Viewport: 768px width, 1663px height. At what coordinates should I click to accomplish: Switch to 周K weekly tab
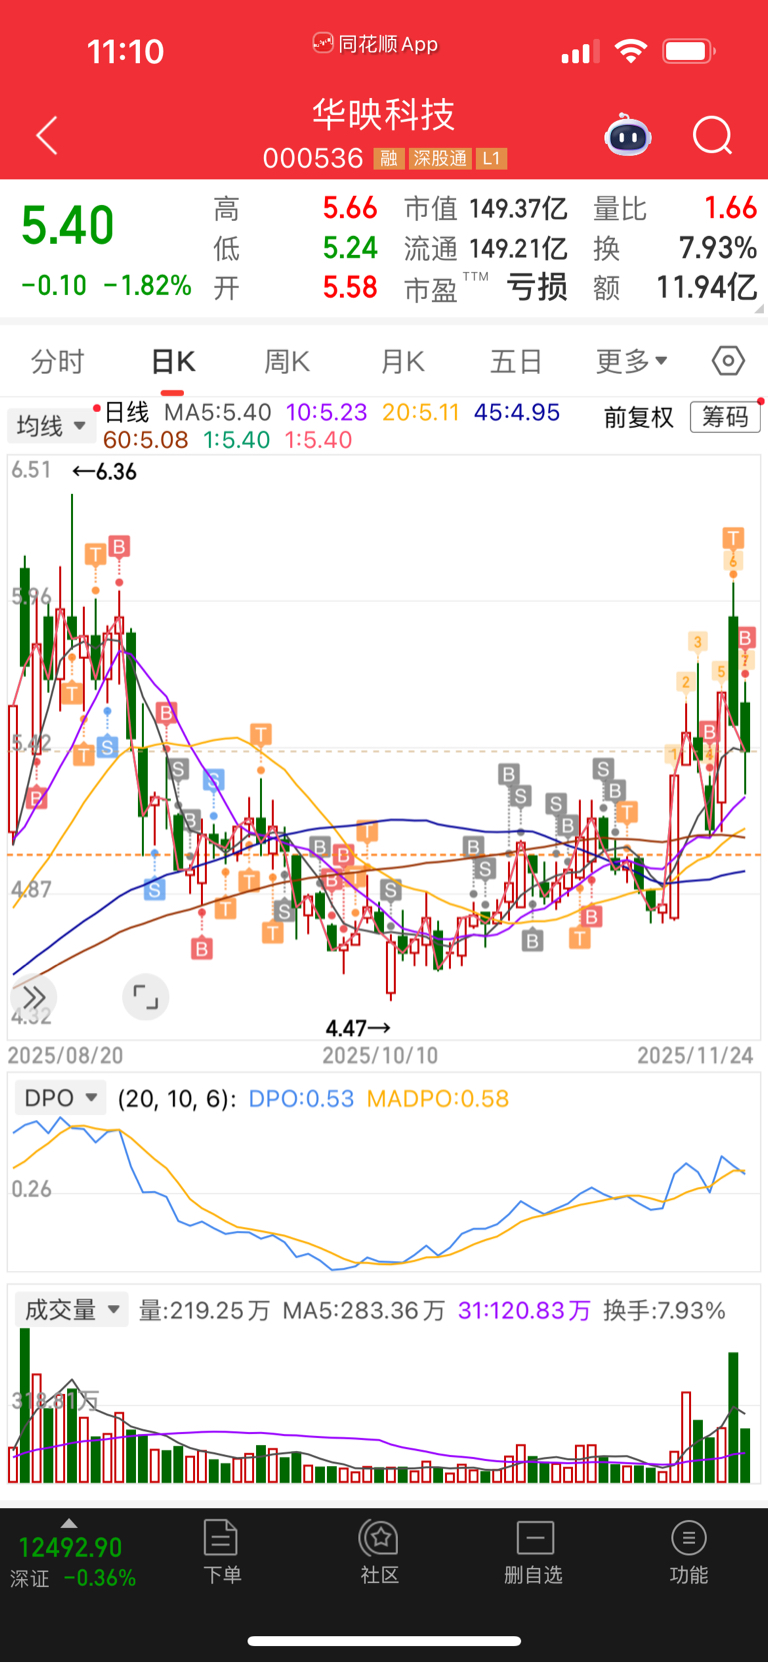click(x=287, y=361)
